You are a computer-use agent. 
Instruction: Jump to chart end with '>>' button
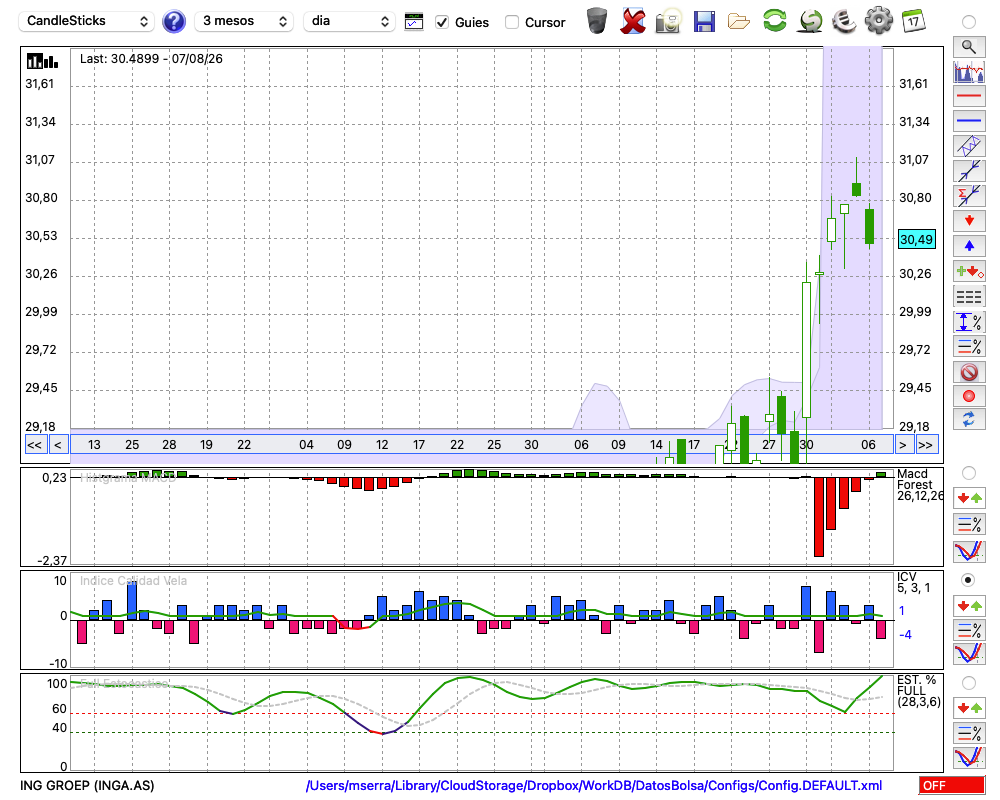tap(925, 445)
